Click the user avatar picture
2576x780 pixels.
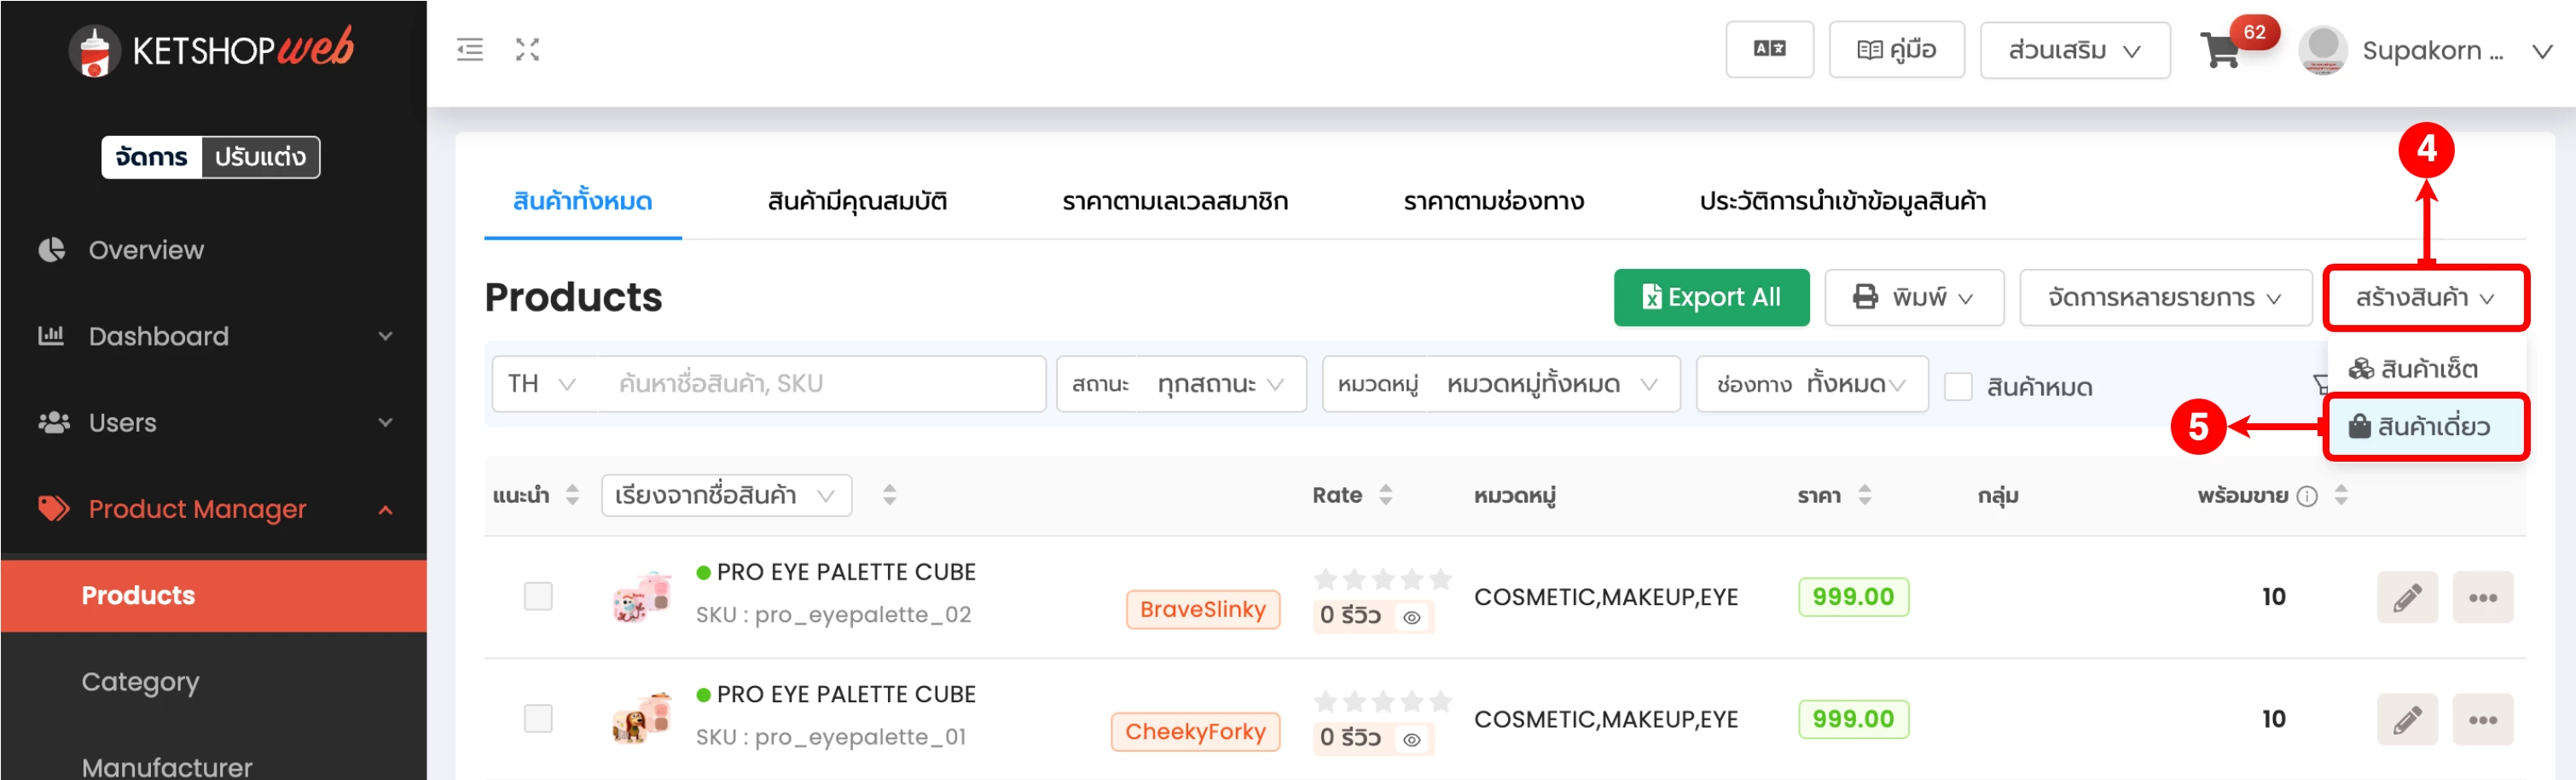pyautogui.click(x=2322, y=50)
